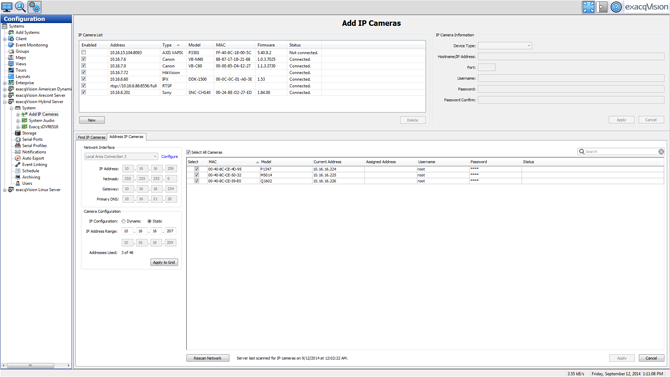The image size is (670, 377).
Task: Open Storage tree item
Action: (x=29, y=133)
